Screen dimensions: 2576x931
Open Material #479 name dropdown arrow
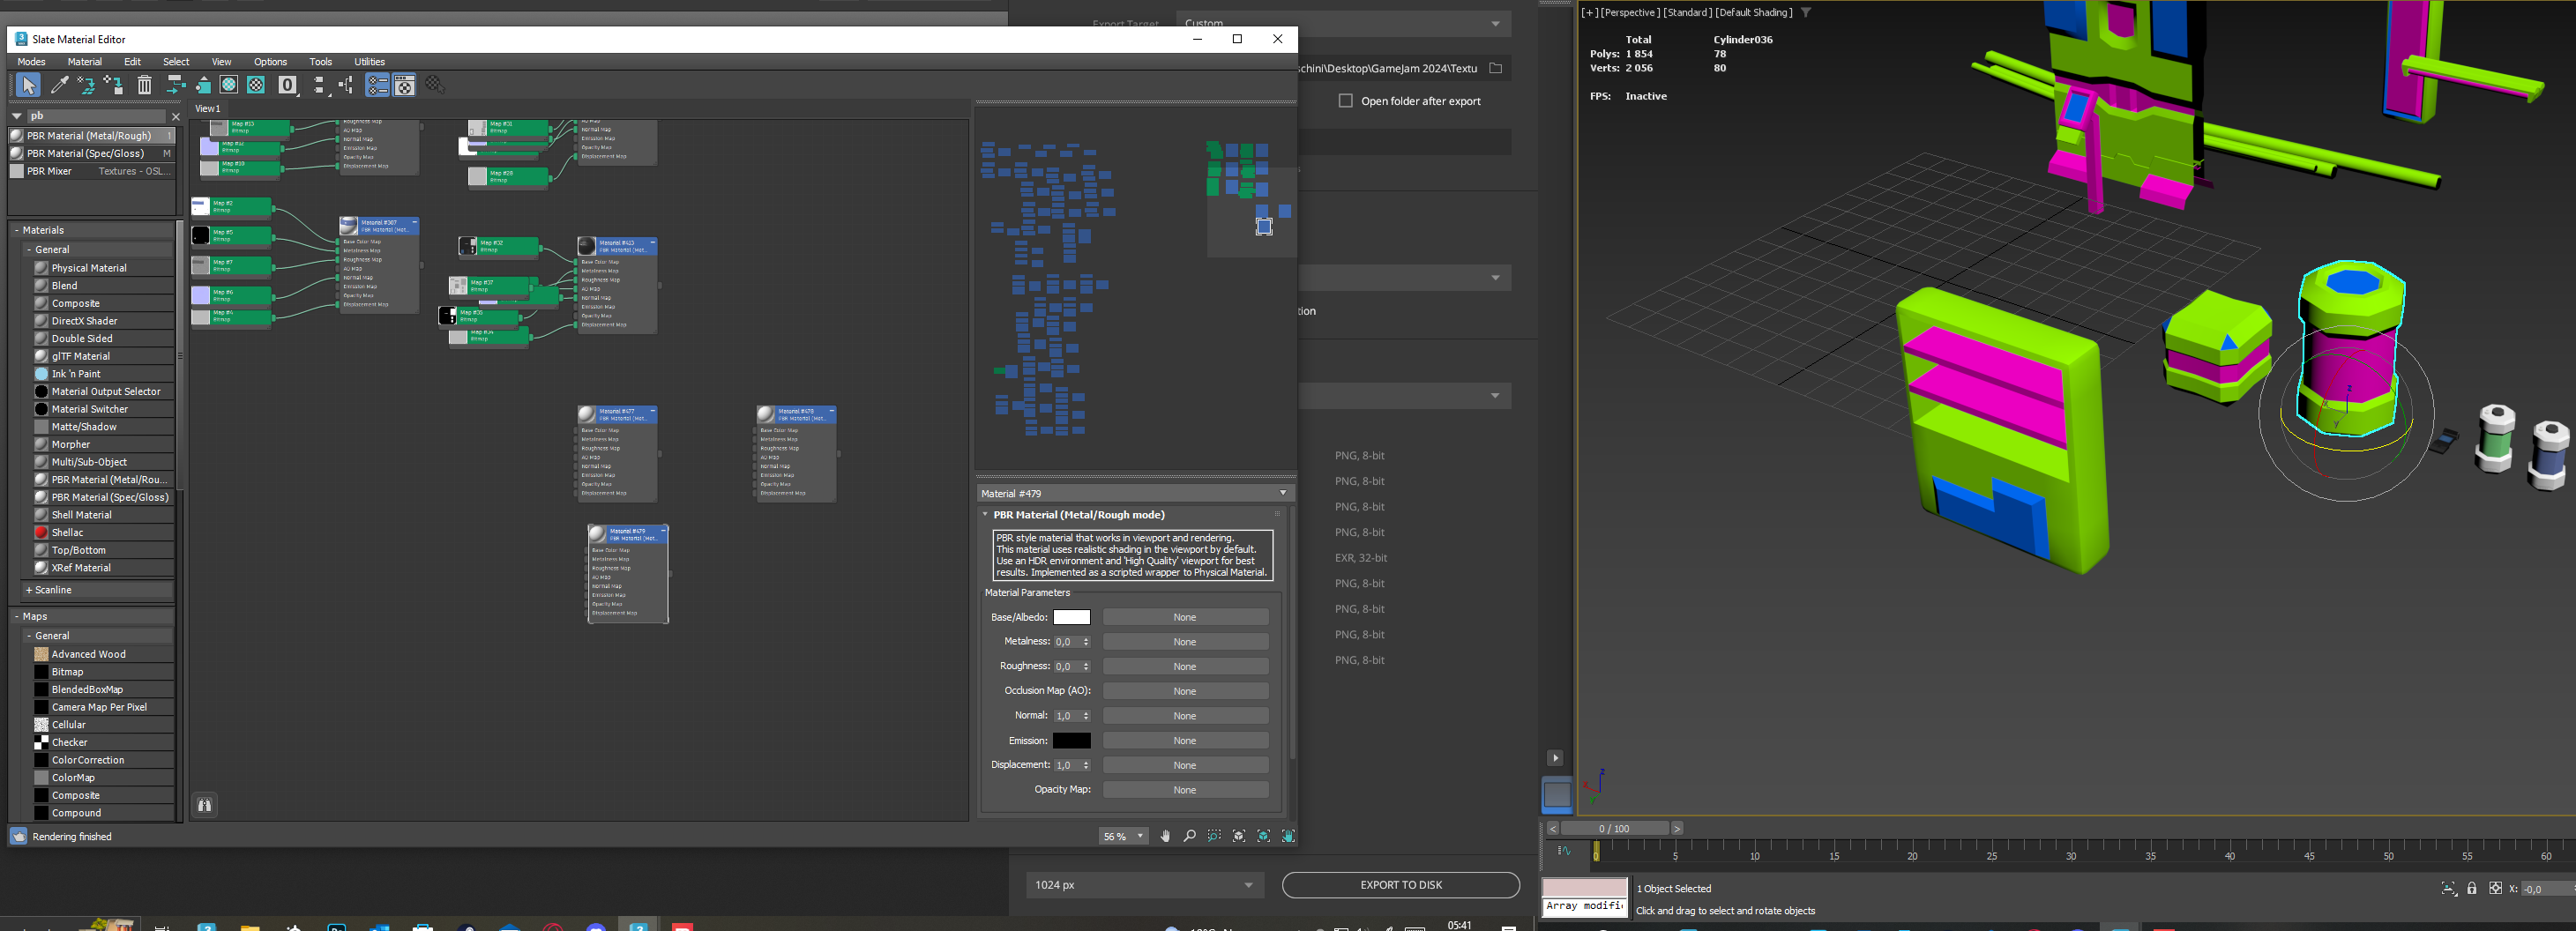[1283, 493]
